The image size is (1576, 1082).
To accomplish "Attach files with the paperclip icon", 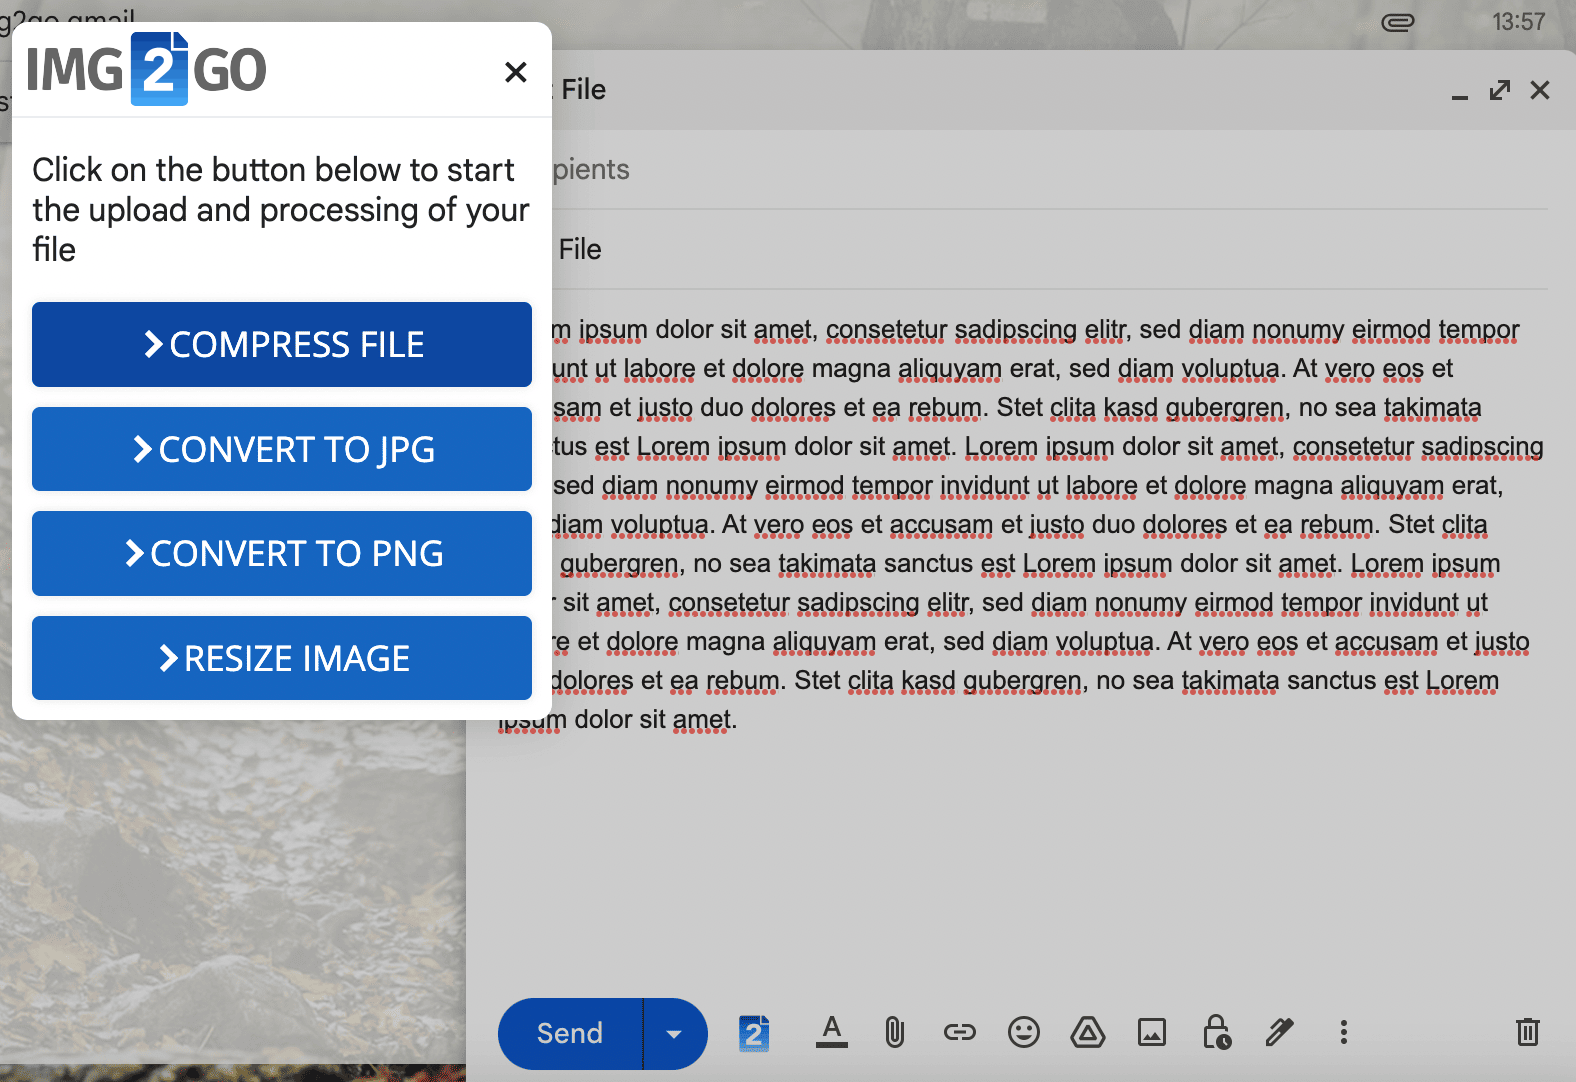I will point(895,1032).
